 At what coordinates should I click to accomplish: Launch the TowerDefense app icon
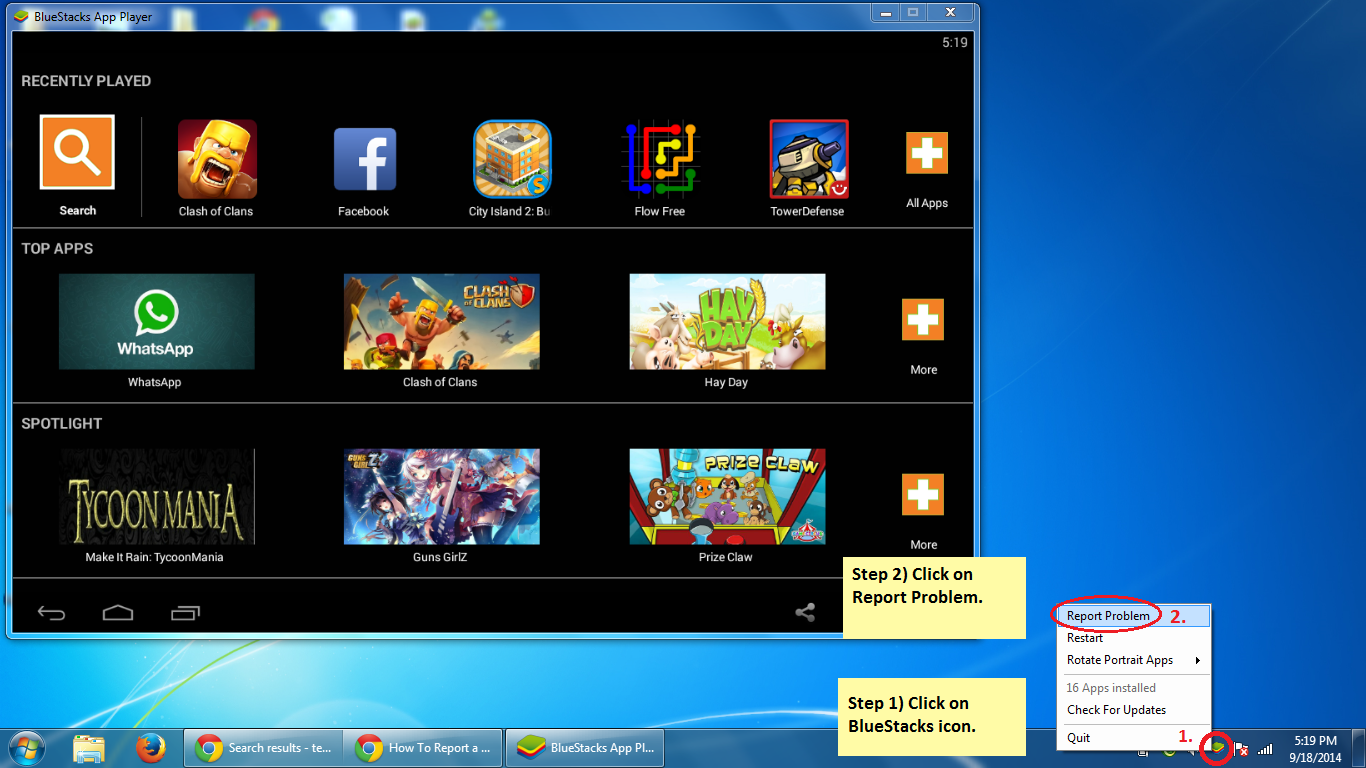click(809, 159)
